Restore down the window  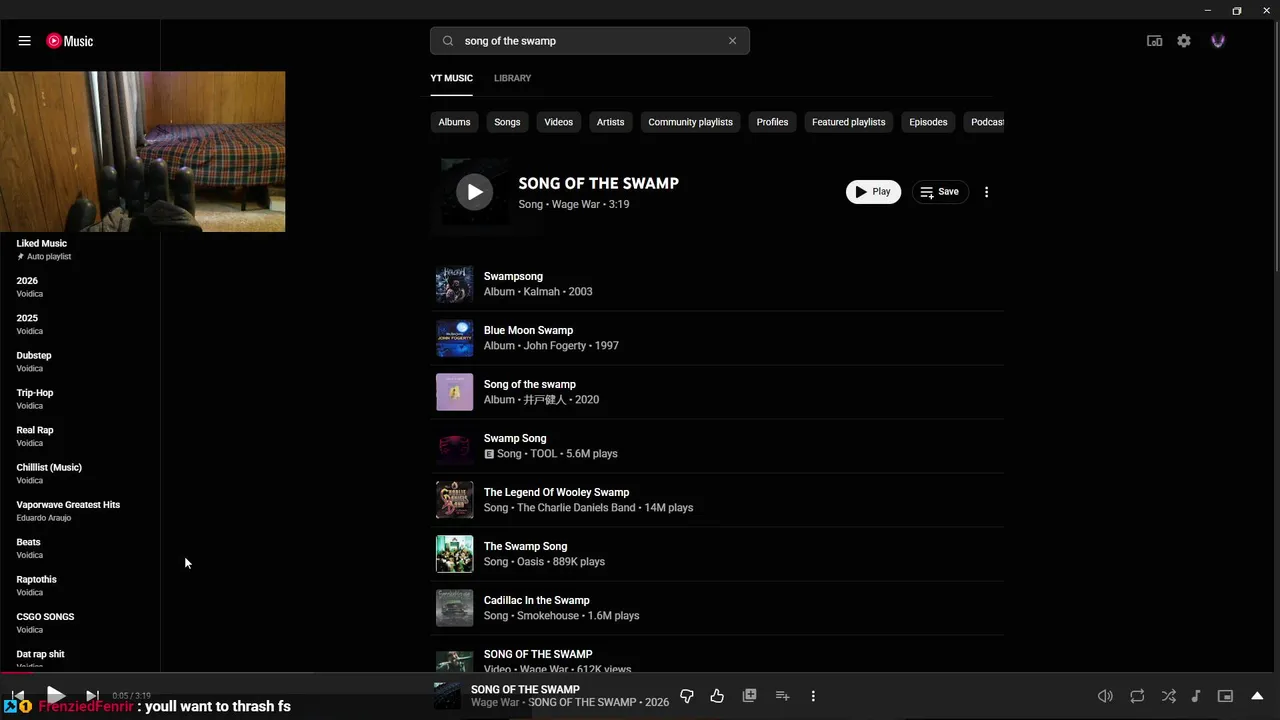point(1237,10)
